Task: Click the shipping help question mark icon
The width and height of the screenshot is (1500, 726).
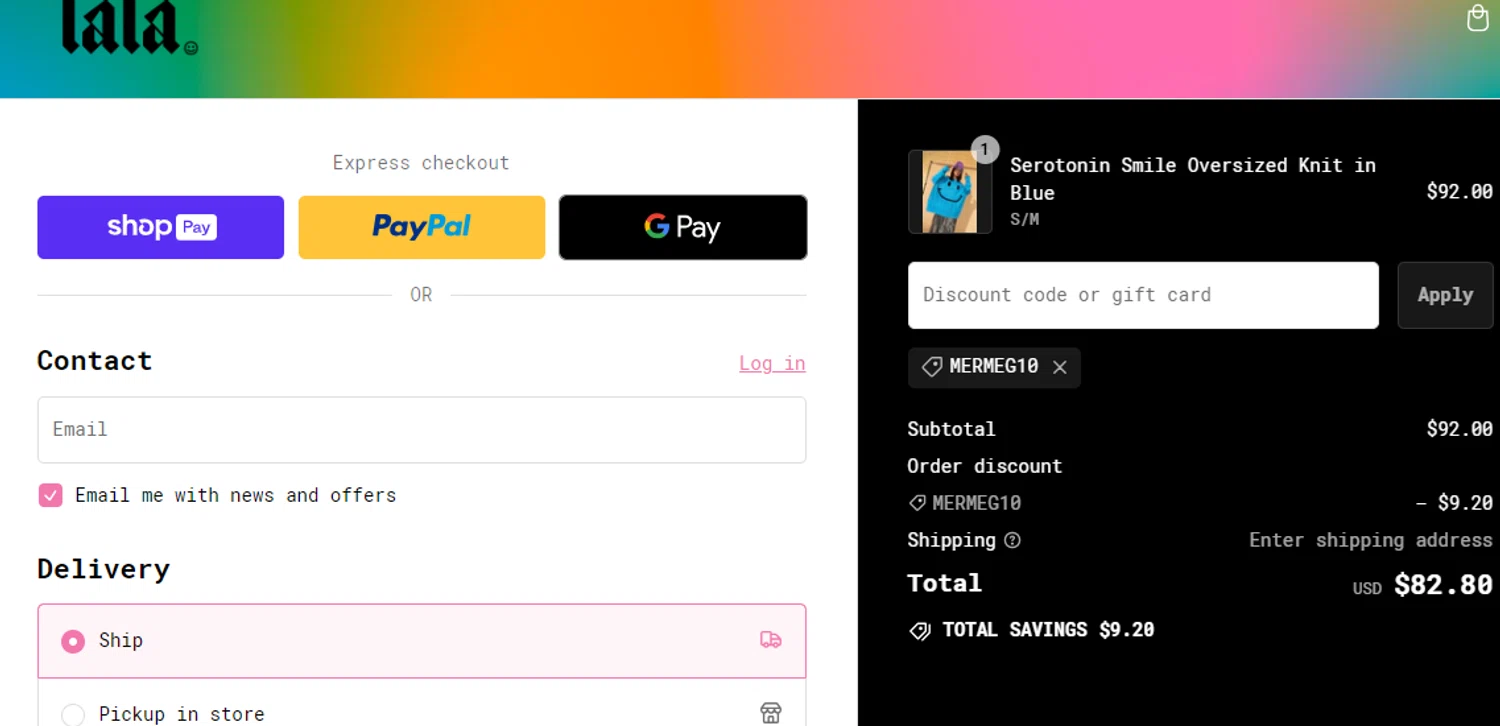Action: click(1012, 540)
